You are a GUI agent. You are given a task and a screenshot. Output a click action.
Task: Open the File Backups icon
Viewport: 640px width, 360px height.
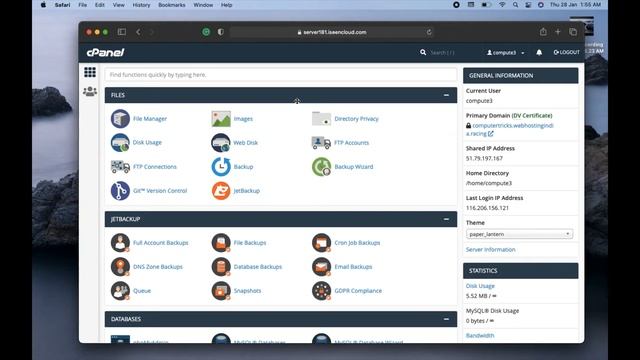[221, 243]
